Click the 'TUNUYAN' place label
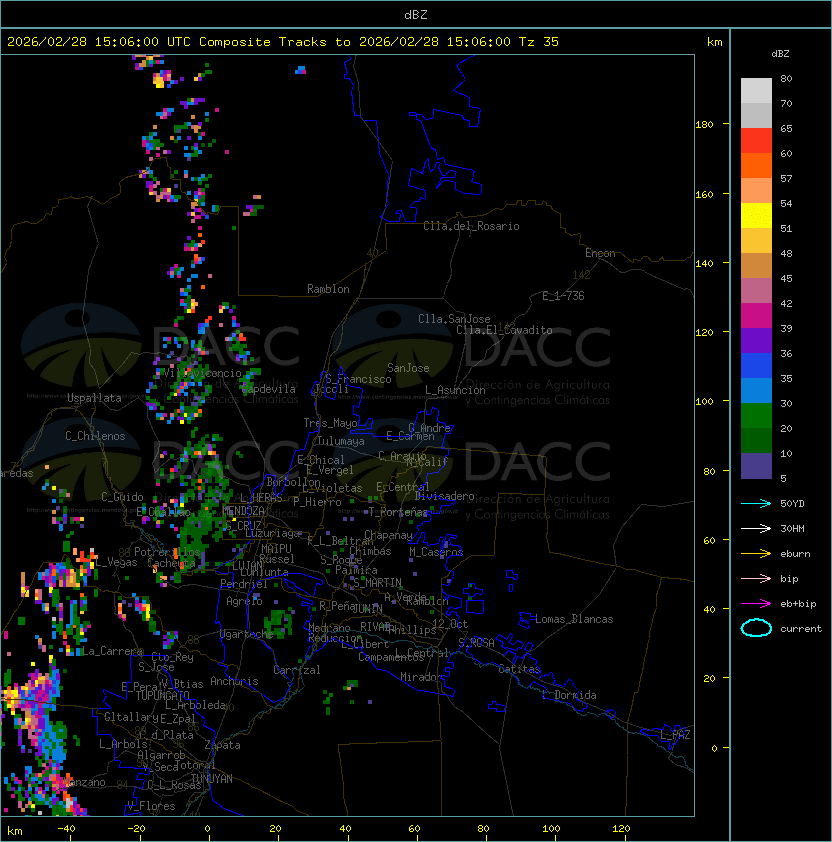This screenshot has width=832, height=842. [x=212, y=779]
